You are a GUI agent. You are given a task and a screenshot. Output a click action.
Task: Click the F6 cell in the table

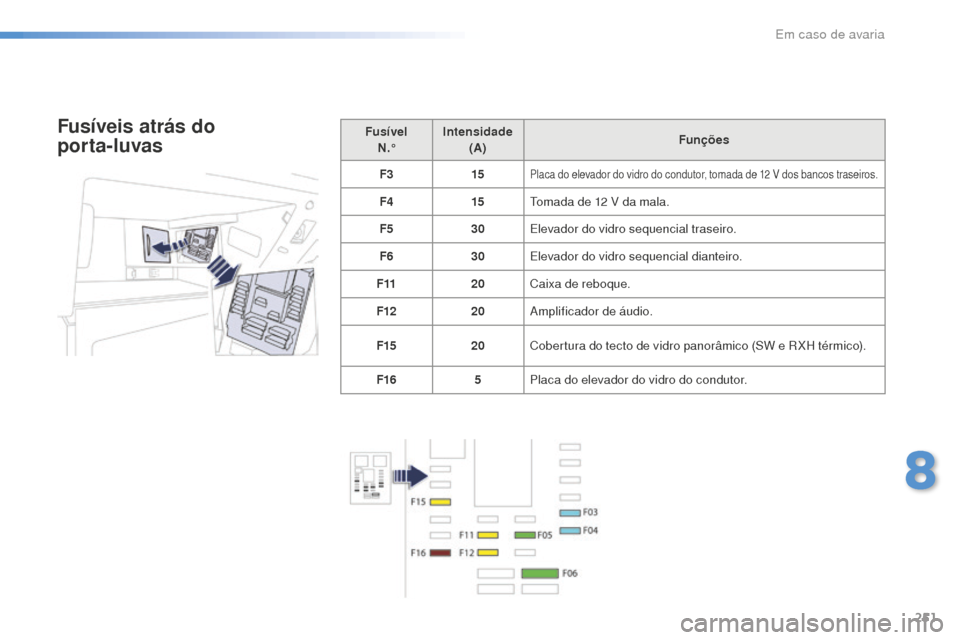coord(386,257)
